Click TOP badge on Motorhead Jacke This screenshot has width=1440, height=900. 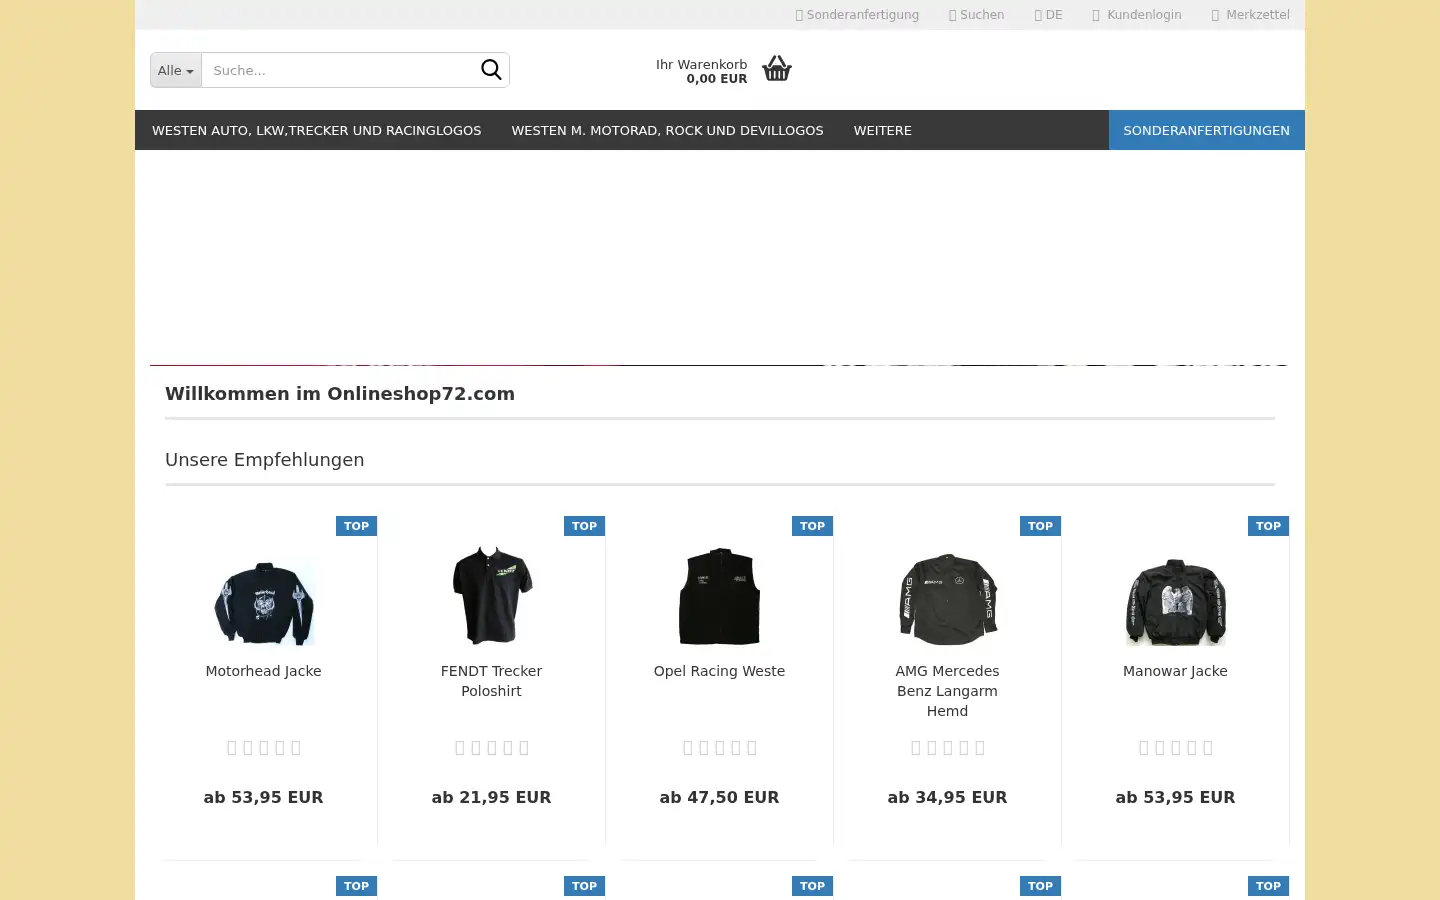356,526
